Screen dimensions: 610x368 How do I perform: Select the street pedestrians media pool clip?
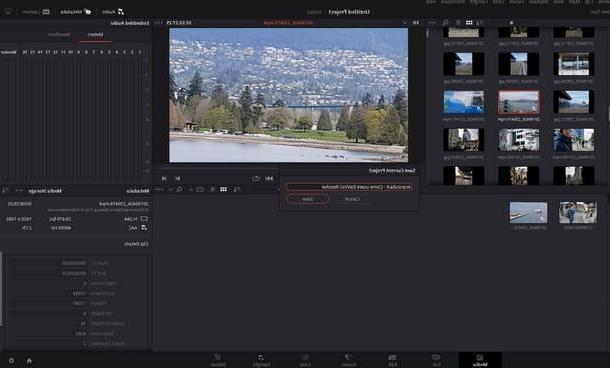pyautogui.click(x=577, y=212)
